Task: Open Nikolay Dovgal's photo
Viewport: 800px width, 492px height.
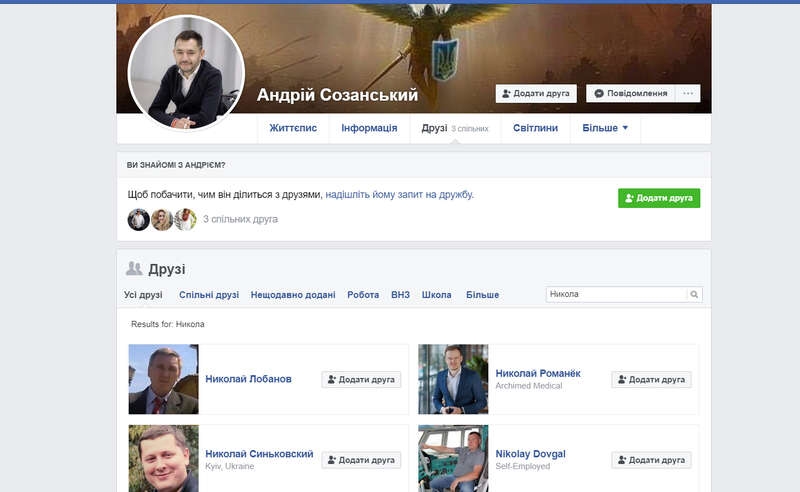Action: point(453,459)
